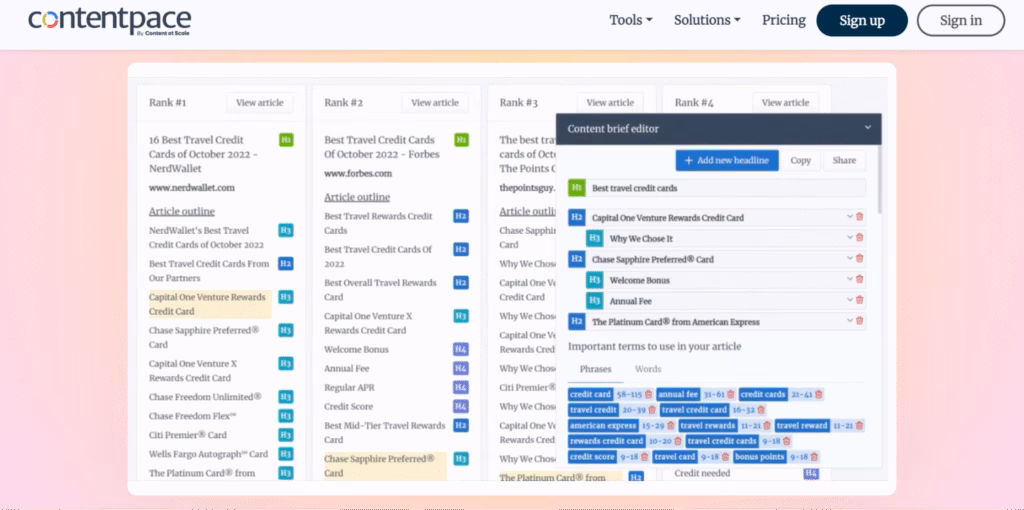Remove the 'american express' phrase tag
Viewport: 1024px width, 510px height.
tap(671, 426)
